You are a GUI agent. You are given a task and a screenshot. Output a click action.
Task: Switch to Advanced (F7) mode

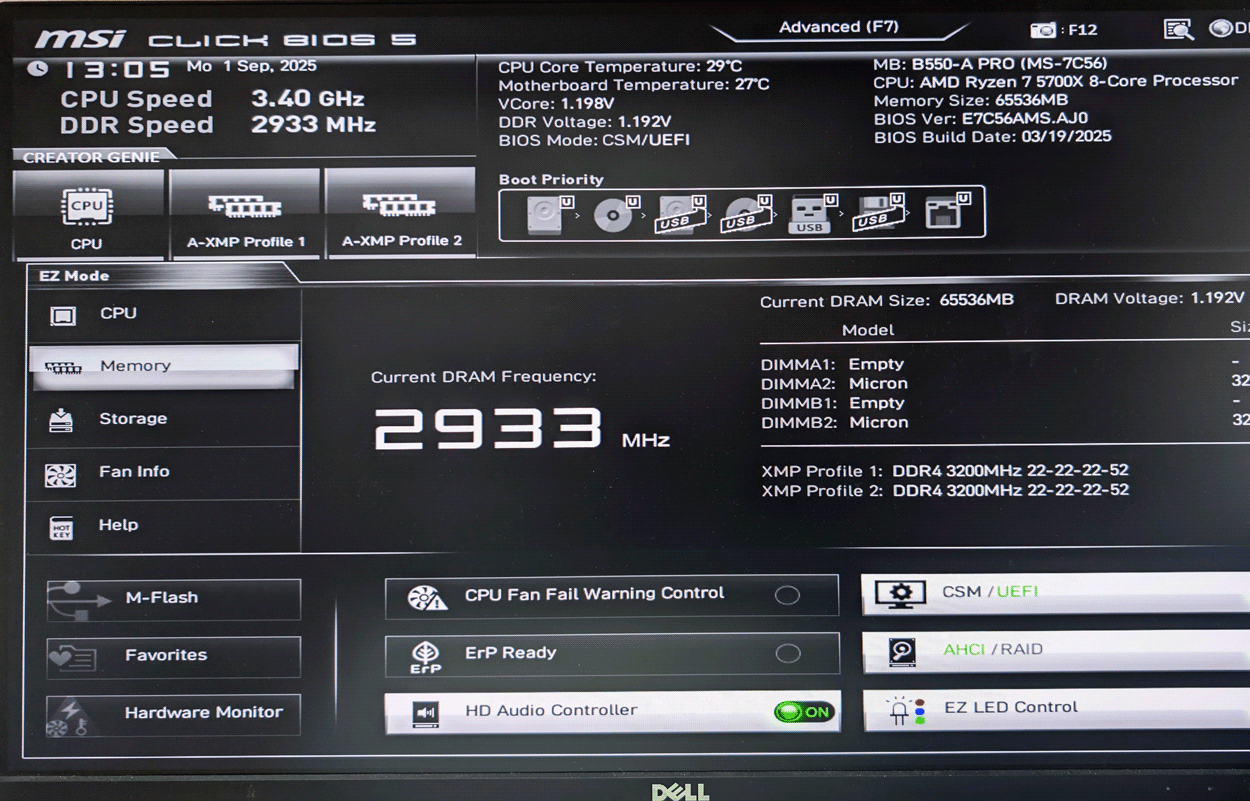pos(838,27)
